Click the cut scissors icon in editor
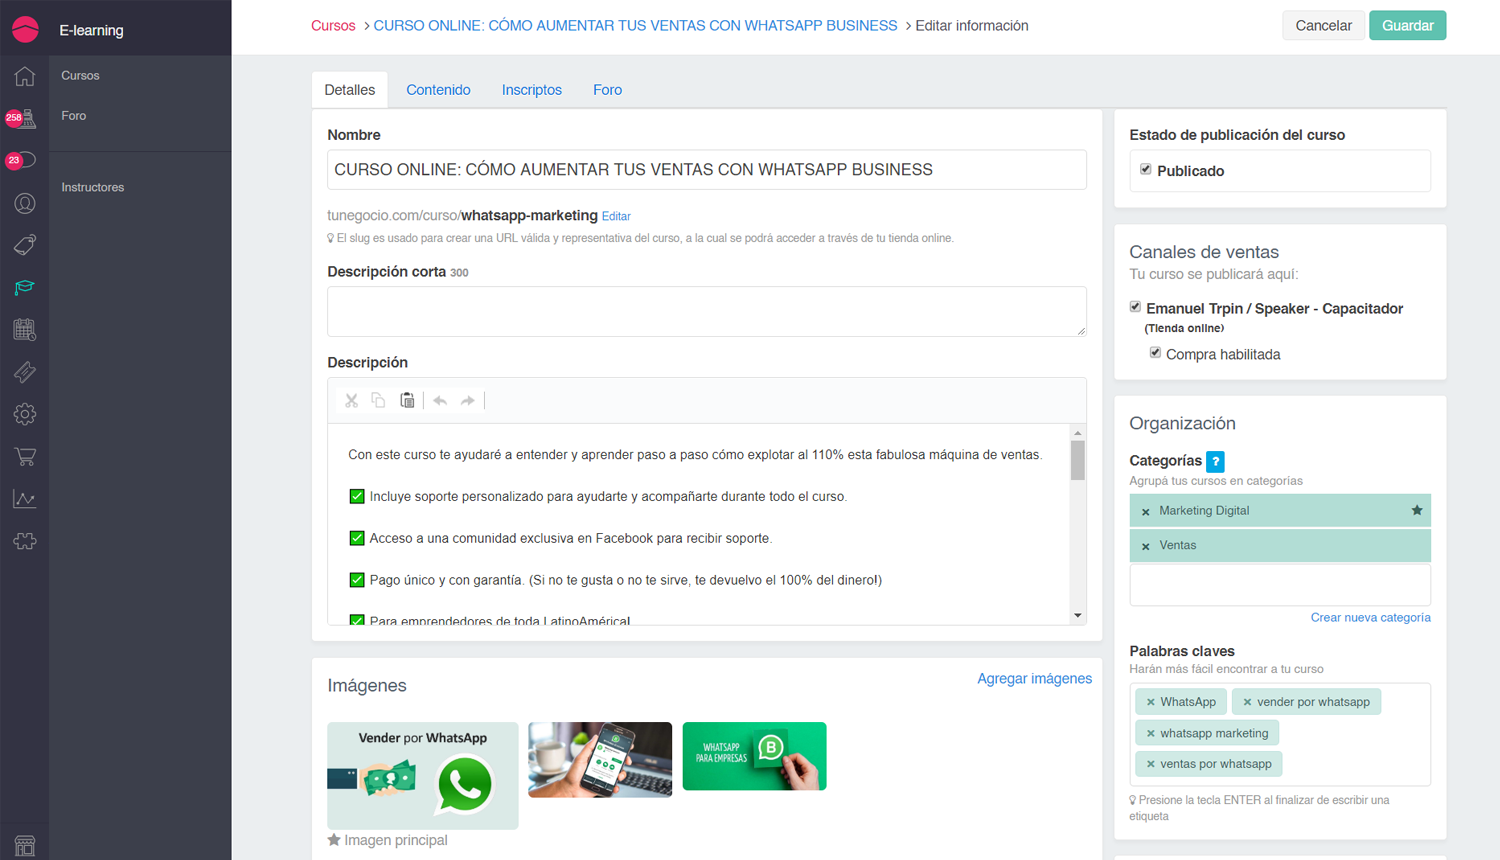Image resolution: width=1500 pixels, height=860 pixels. (351, 401)
